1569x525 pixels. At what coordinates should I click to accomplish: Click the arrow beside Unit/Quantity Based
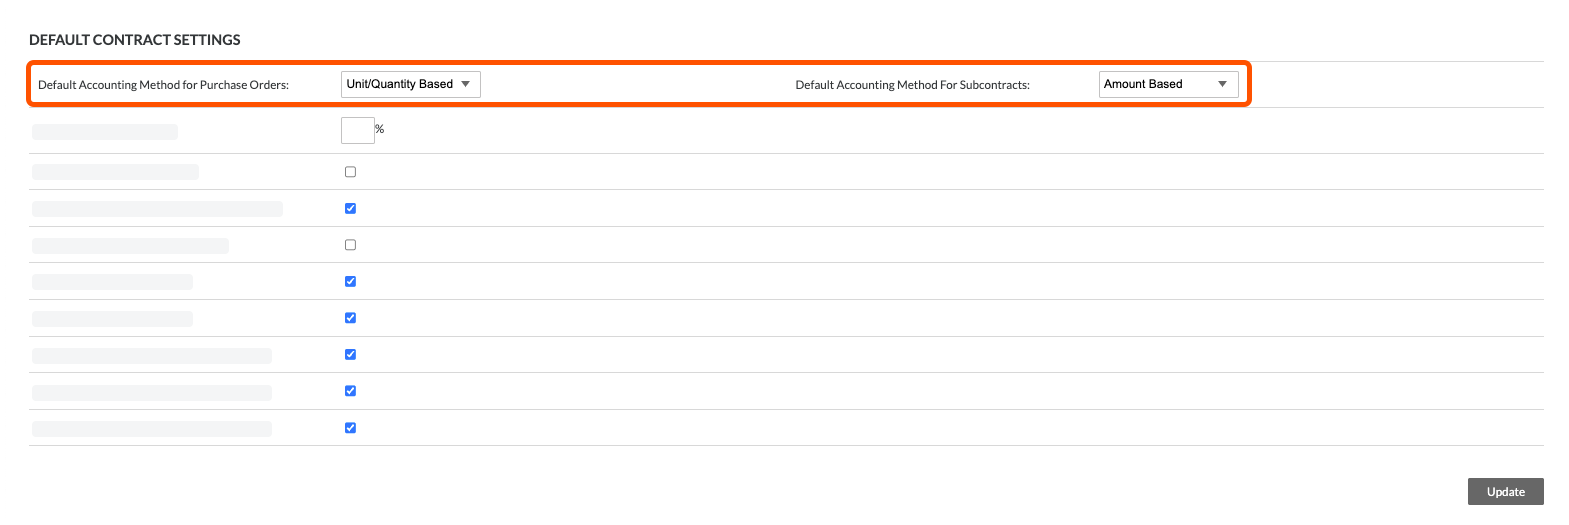pyautogui.click(x=465, y=84)
